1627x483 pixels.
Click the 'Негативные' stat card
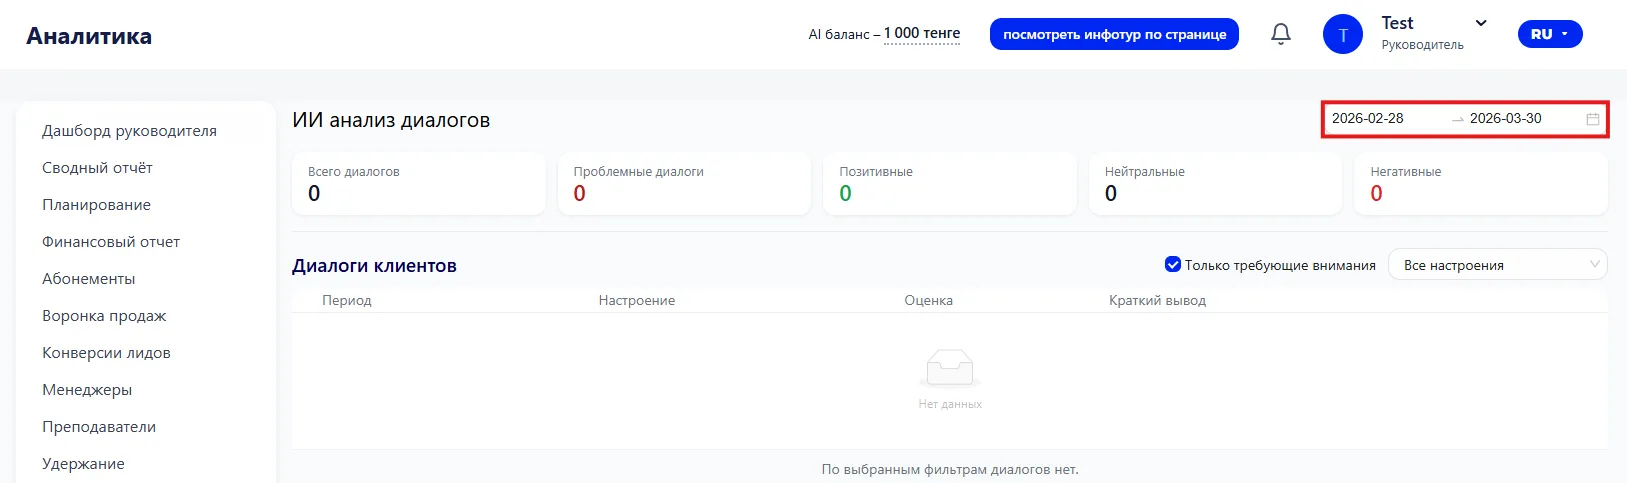pos(1480,184)
